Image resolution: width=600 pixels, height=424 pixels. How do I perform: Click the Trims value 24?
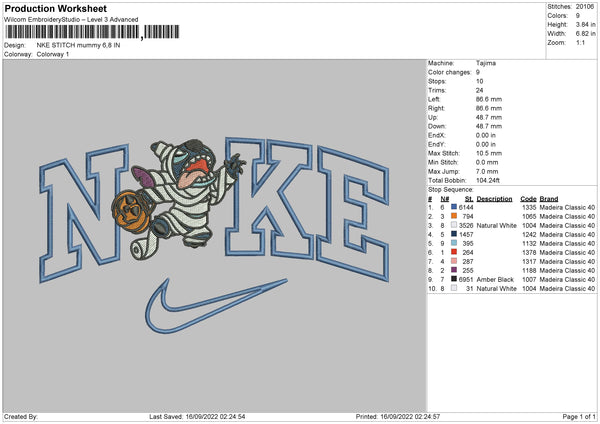(x=479, y=90)
